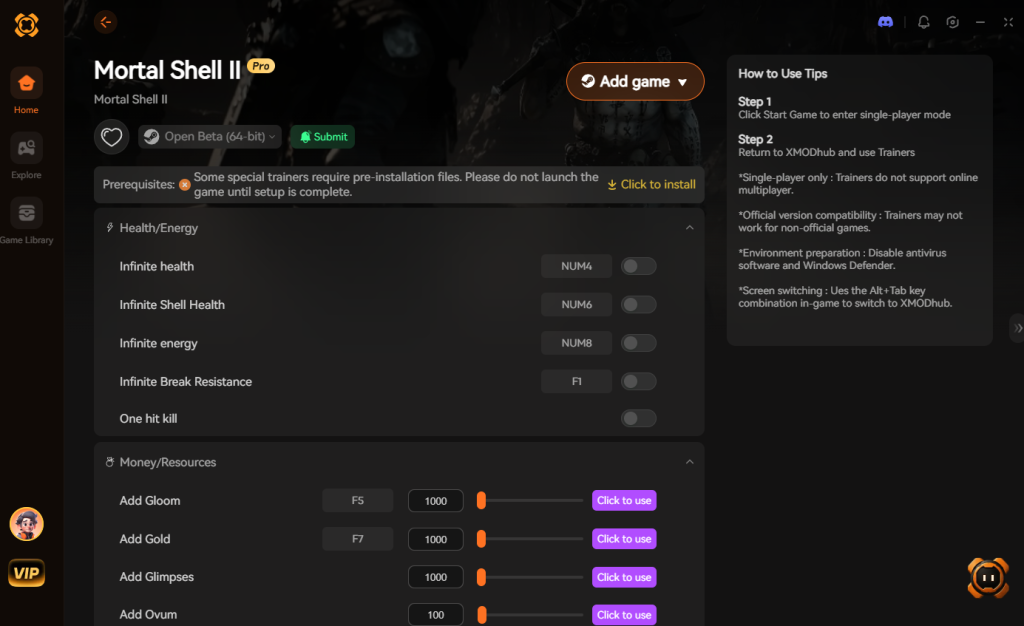Open the settings icon in title bar
This screenshot has width=1024, height=626.
[x=952, y=22]
